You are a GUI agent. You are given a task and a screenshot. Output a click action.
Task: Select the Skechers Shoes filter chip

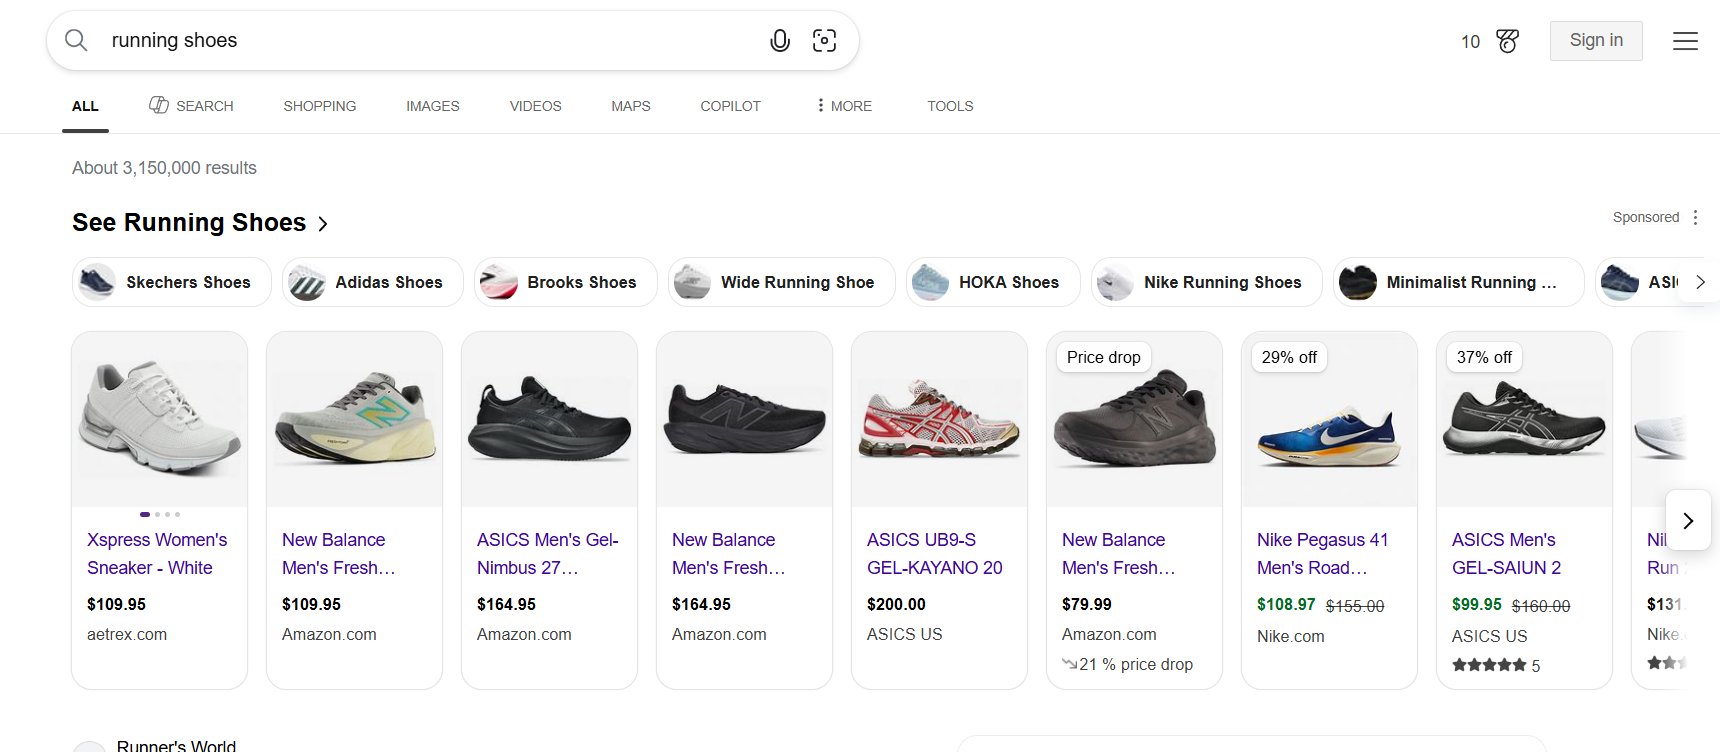(x=171, y=282)
